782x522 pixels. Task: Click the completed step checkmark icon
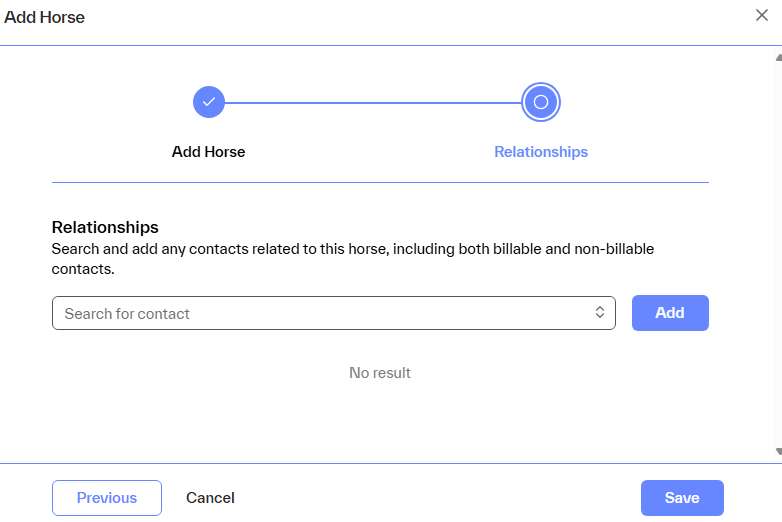pyautogui.click(x=209, y=102)
